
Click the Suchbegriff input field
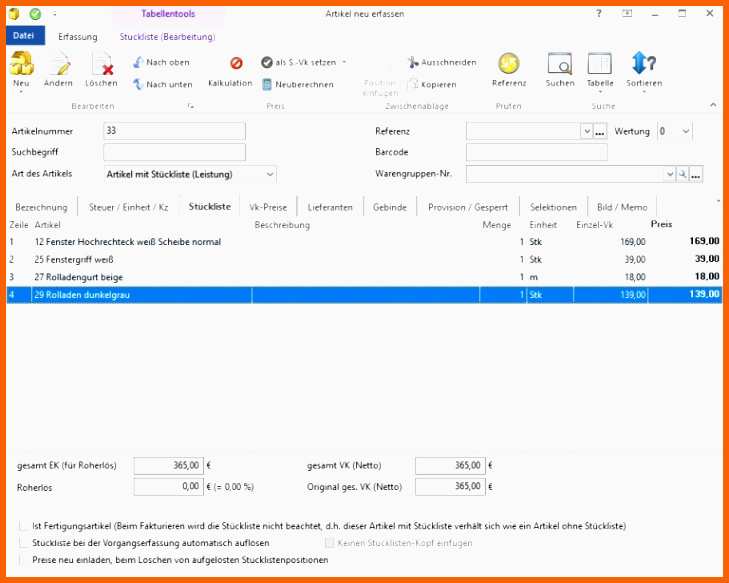174,152
